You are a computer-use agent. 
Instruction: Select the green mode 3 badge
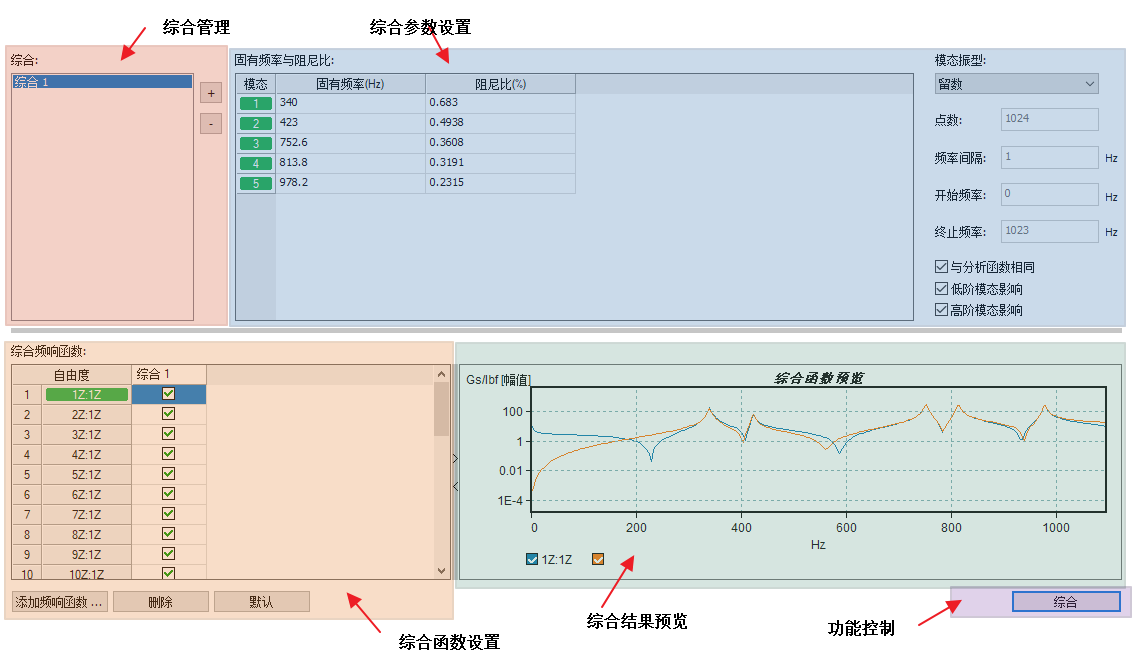point(256,143)
